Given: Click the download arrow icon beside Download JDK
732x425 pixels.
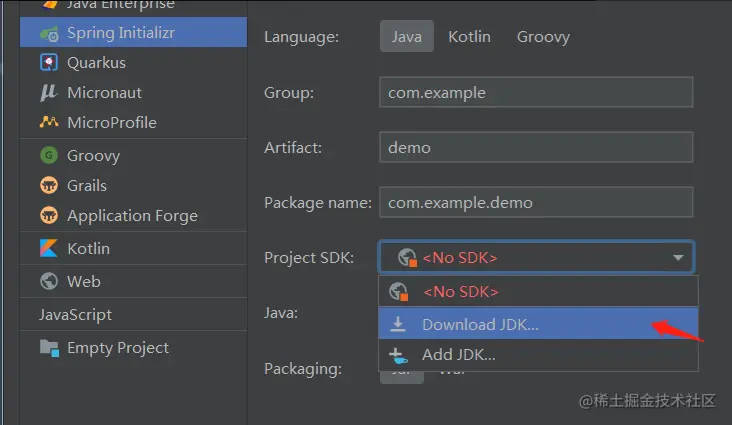Looking at the screenshot, I should pos(398,324).
